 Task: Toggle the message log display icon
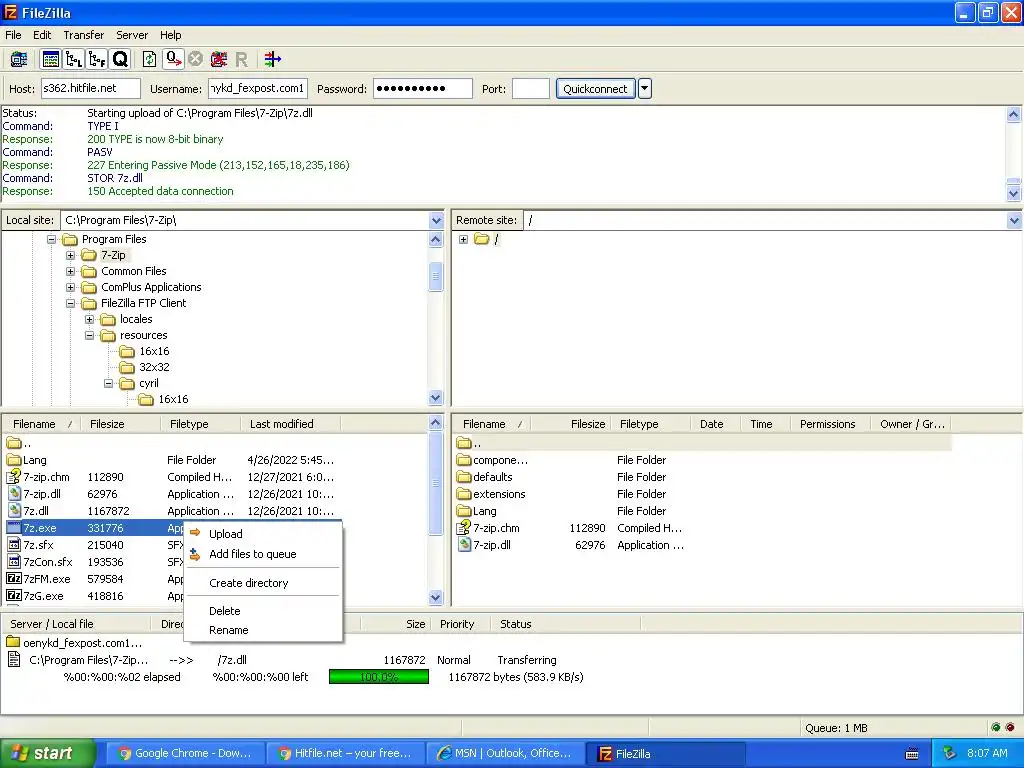(50, 59)
